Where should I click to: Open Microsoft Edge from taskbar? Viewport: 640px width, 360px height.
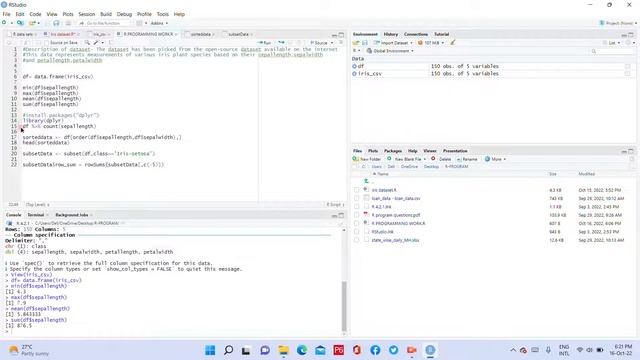click(302, 350)
